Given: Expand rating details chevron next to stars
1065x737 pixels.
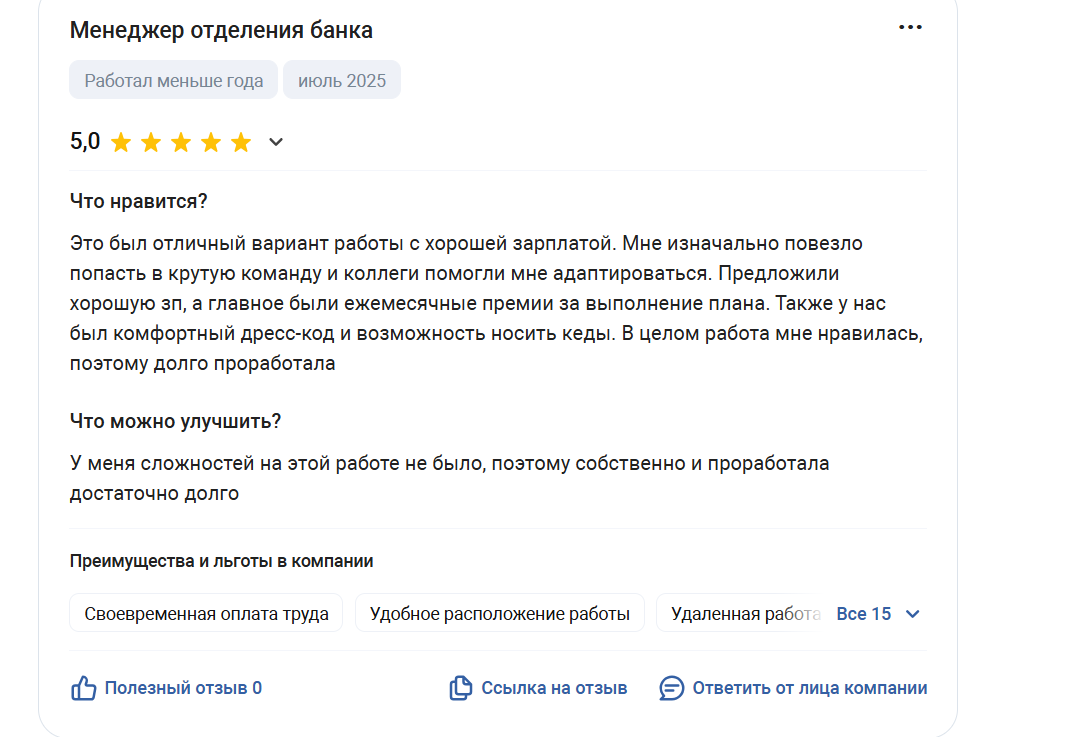Looking at the screenshot, I should click(x=276, y=142).
